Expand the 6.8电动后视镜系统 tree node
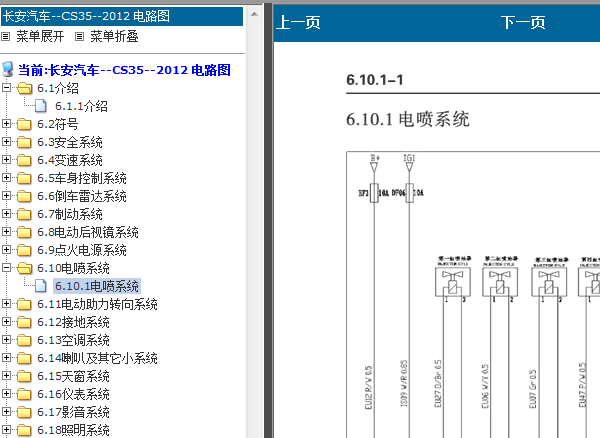Image resolution: width=600 pixels, height=438 pixels. 6,231
